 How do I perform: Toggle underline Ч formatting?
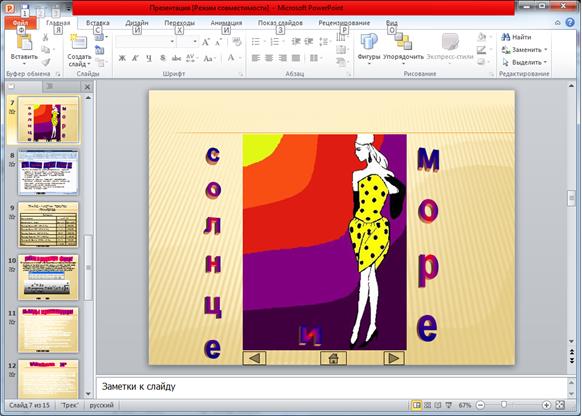coord(149,58)
